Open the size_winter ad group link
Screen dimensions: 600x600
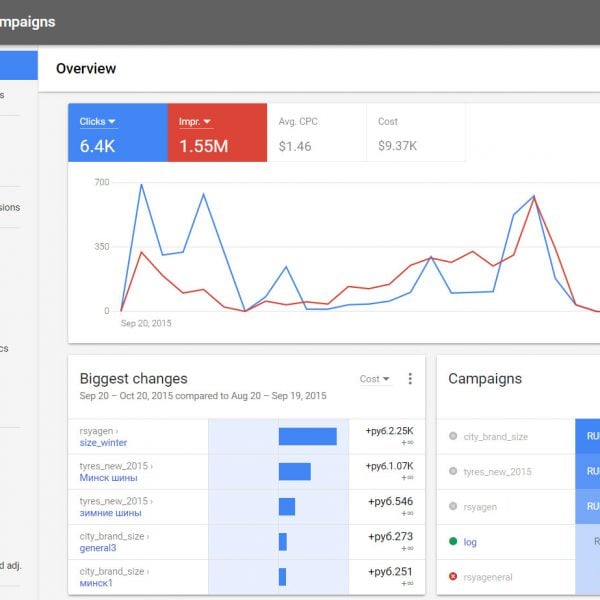coord(103,443)
